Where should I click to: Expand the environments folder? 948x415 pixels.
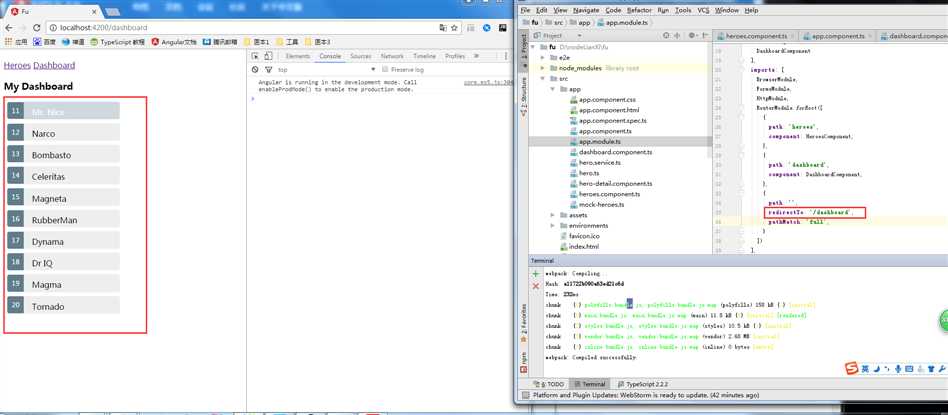pyautogui.click(x=553, y=226)
